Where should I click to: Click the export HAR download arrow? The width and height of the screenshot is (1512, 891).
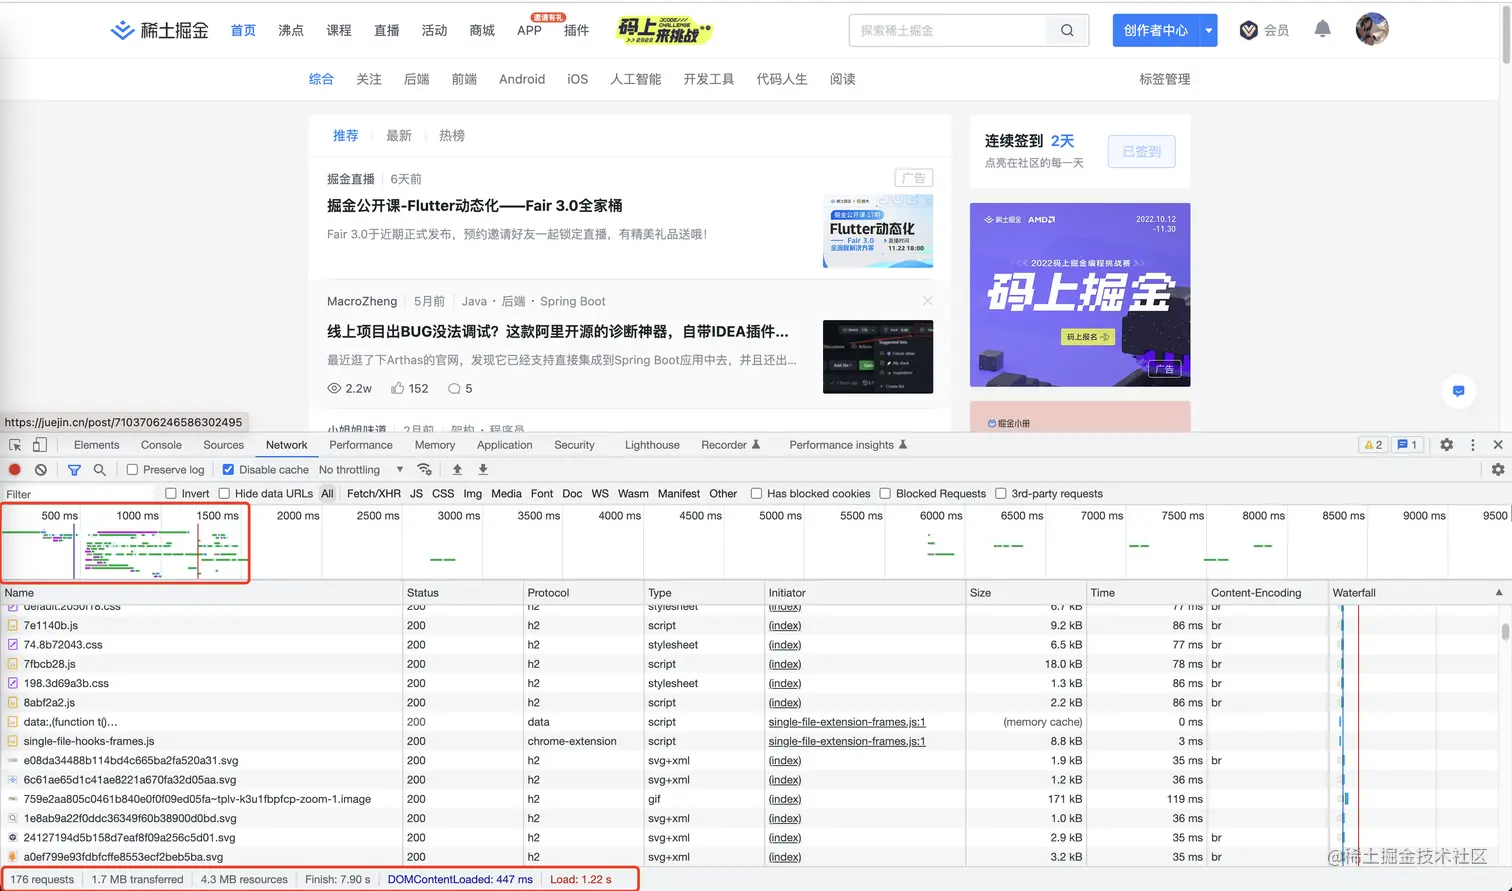[483, 469]
